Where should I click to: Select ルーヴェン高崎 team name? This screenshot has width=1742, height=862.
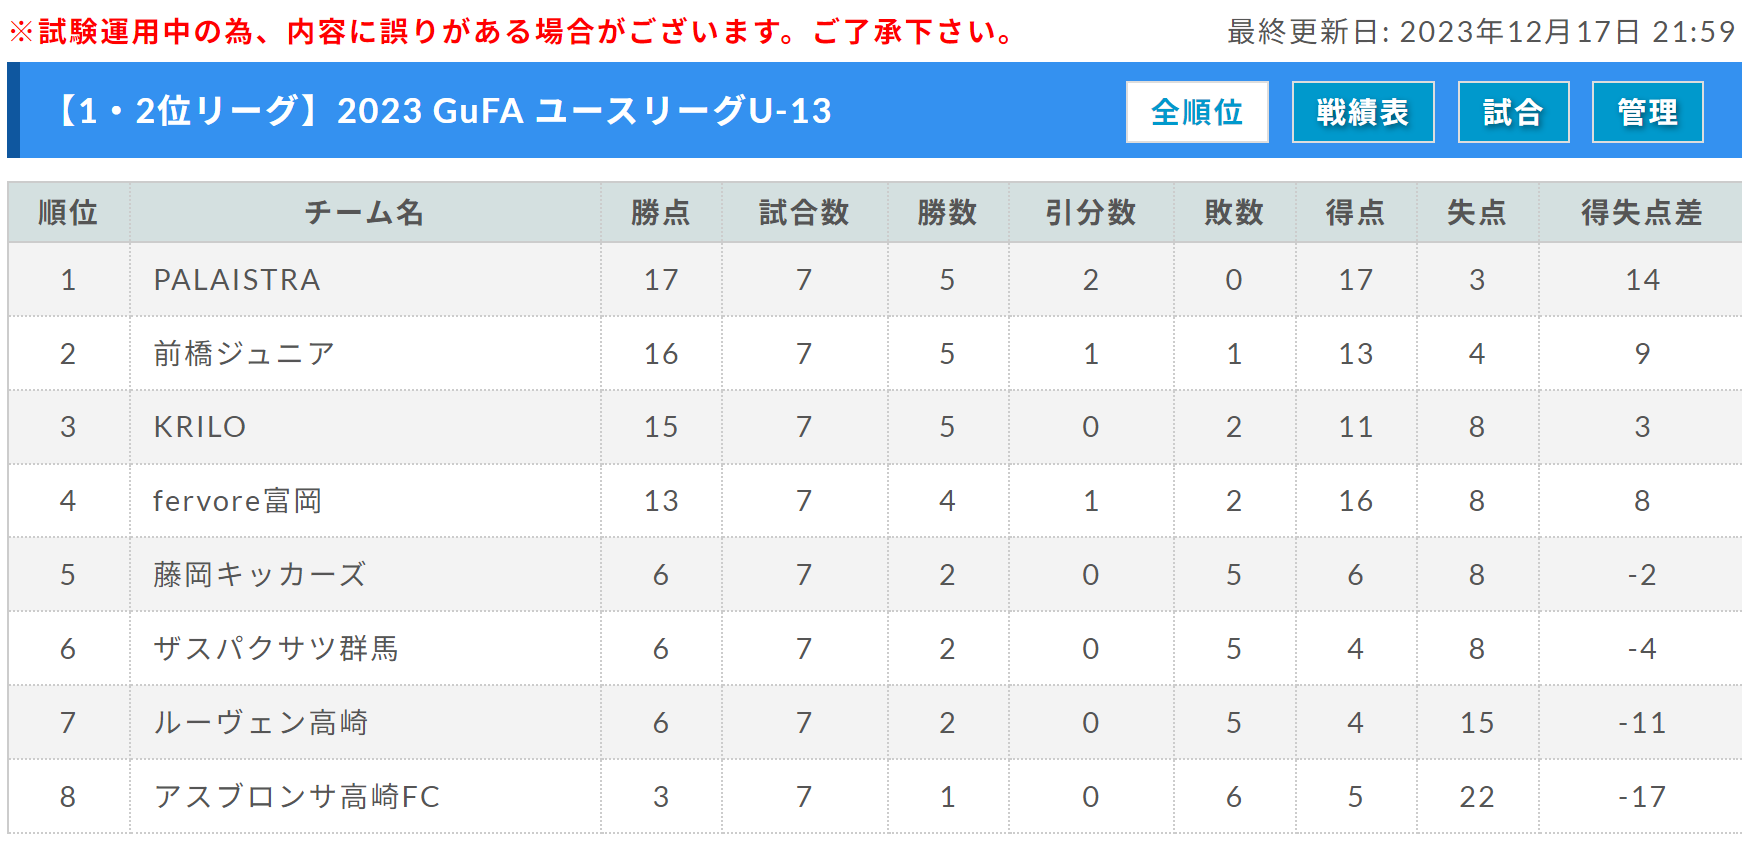click(260, 723)
